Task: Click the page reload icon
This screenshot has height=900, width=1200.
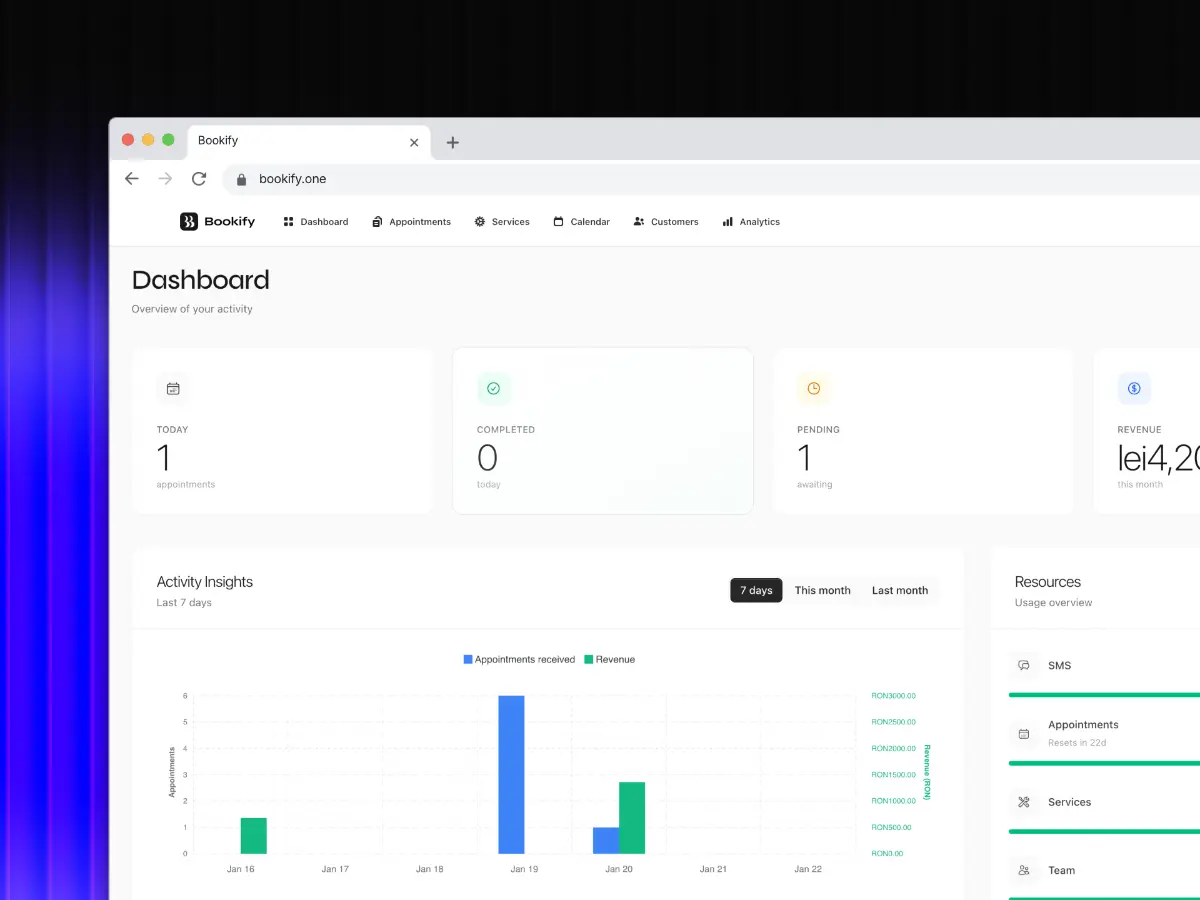Action: pos(198,178)
